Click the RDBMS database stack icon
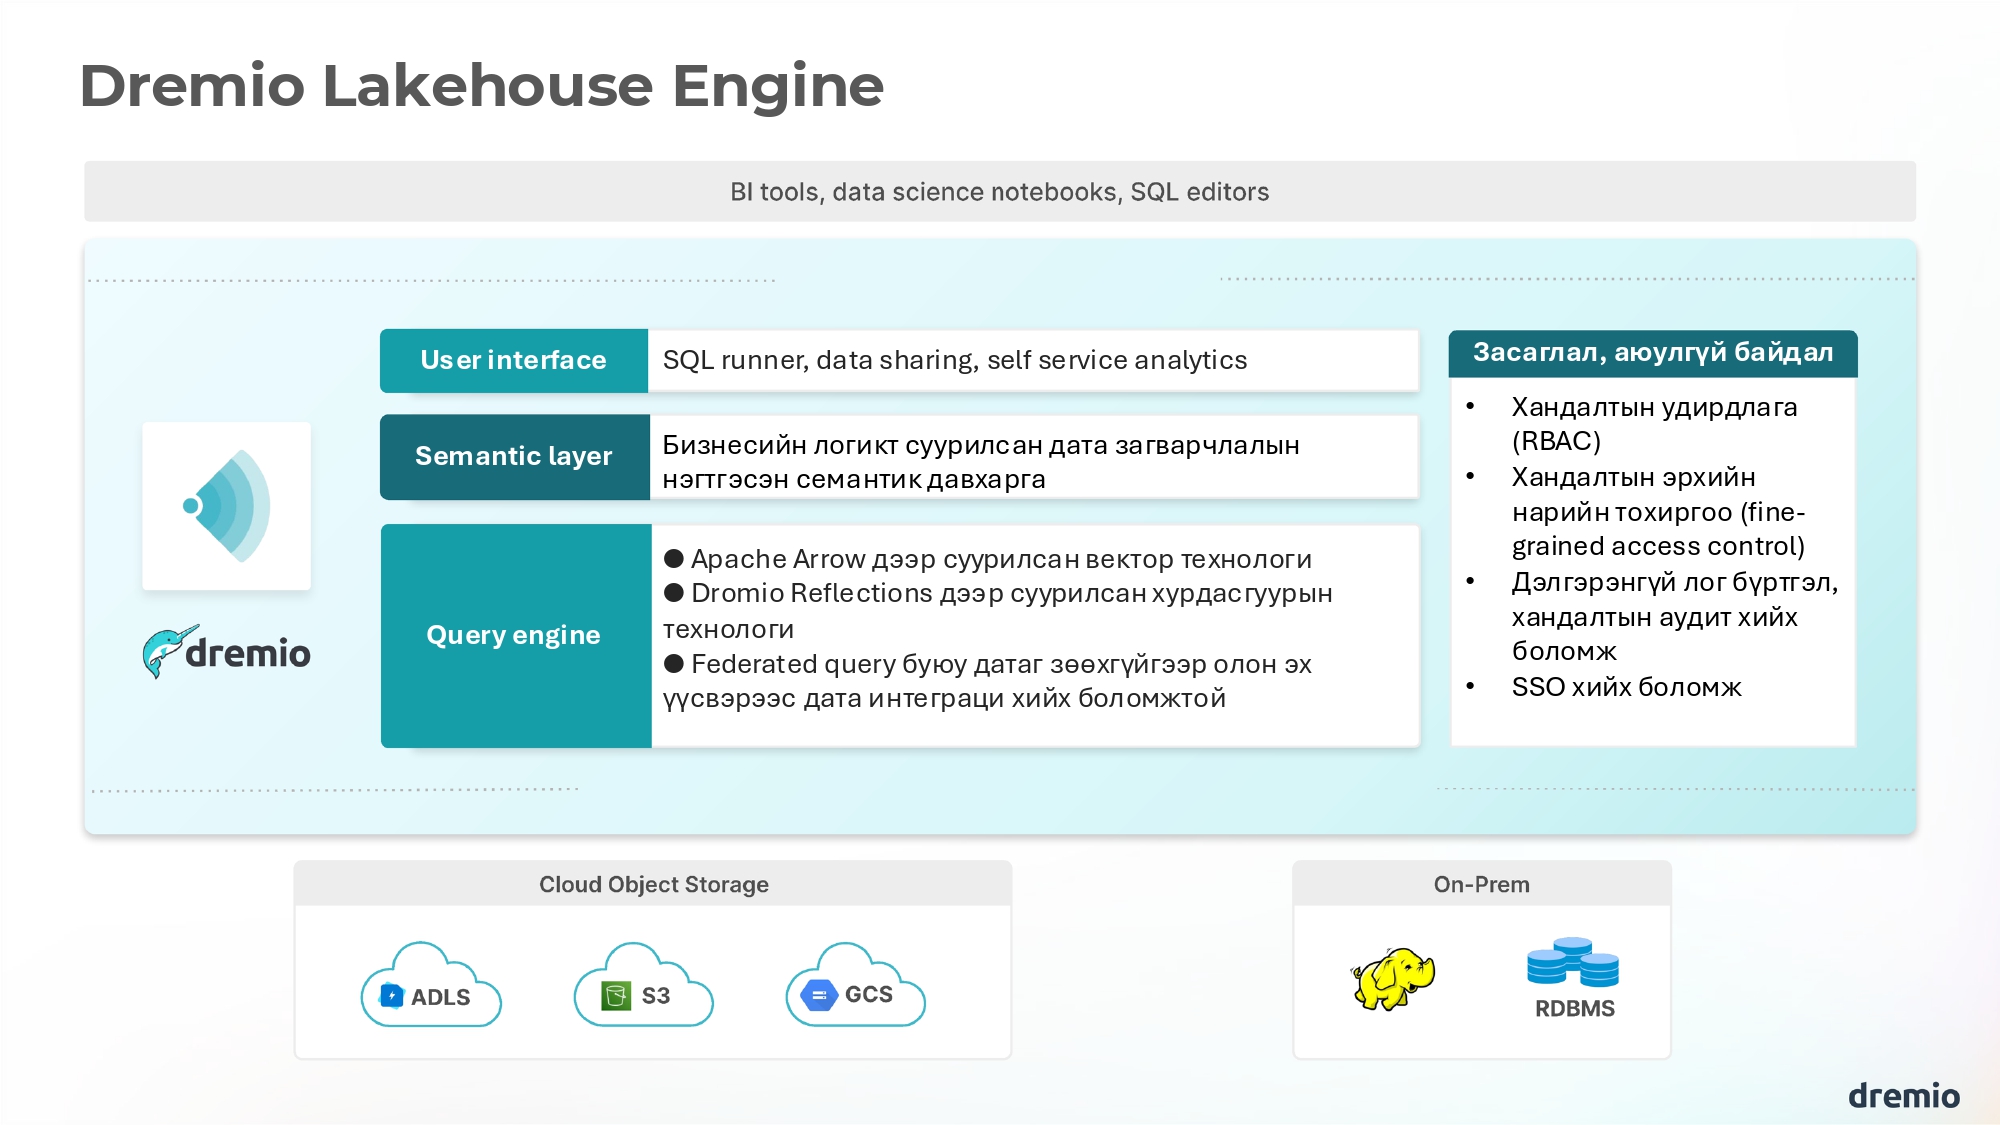This screenshot has height=1125, width=2000. (1573, 963)
